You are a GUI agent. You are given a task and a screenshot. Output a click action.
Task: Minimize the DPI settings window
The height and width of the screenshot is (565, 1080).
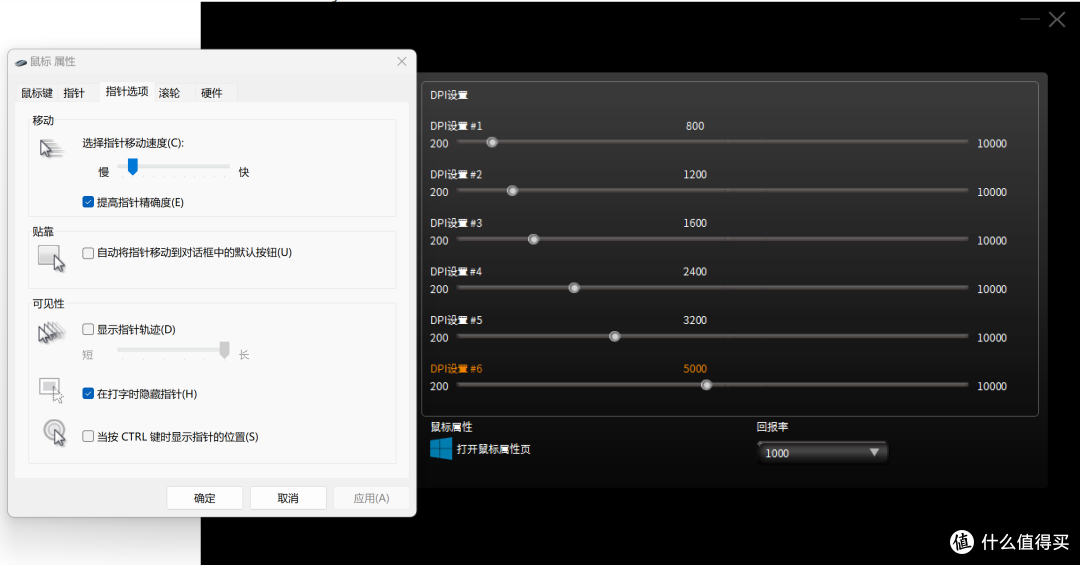[x=1030, y=19]
